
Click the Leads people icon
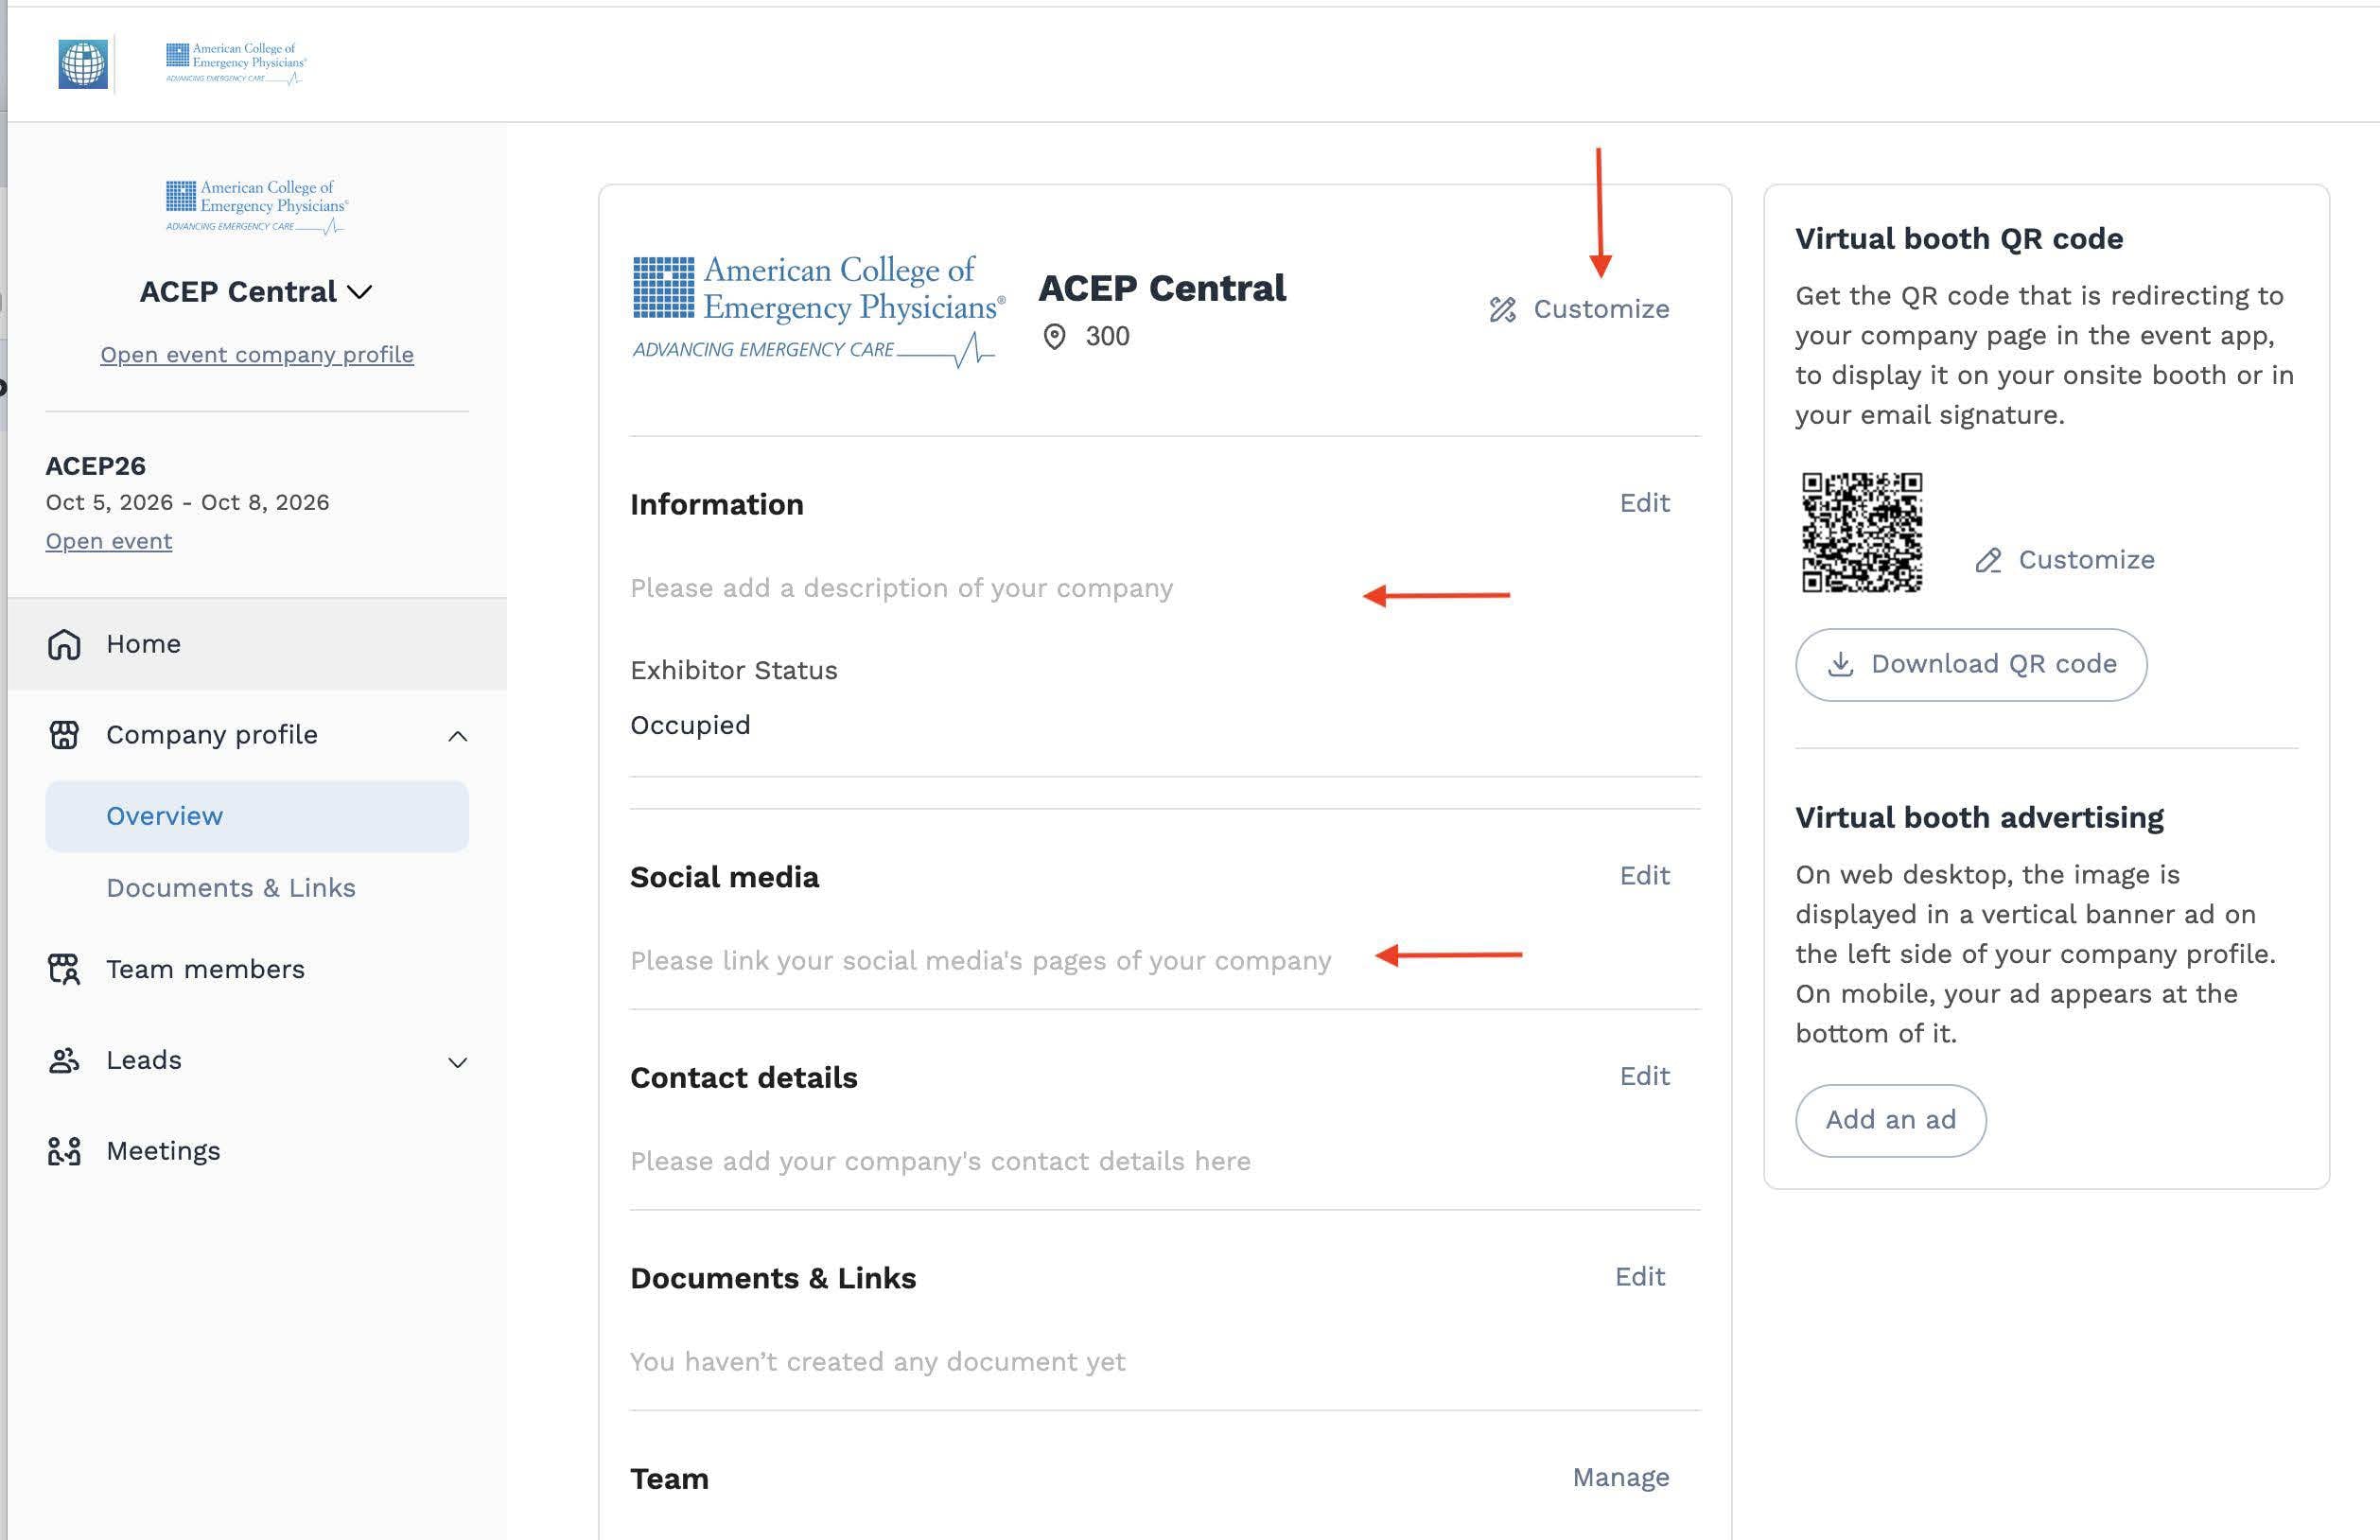64,1060
